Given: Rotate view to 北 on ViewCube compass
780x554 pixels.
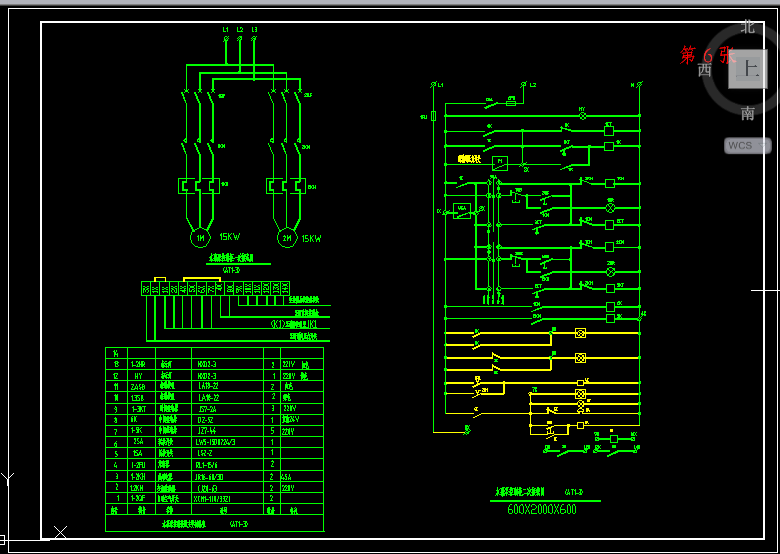Looking at the screenshot, I should tap(748, 26).
